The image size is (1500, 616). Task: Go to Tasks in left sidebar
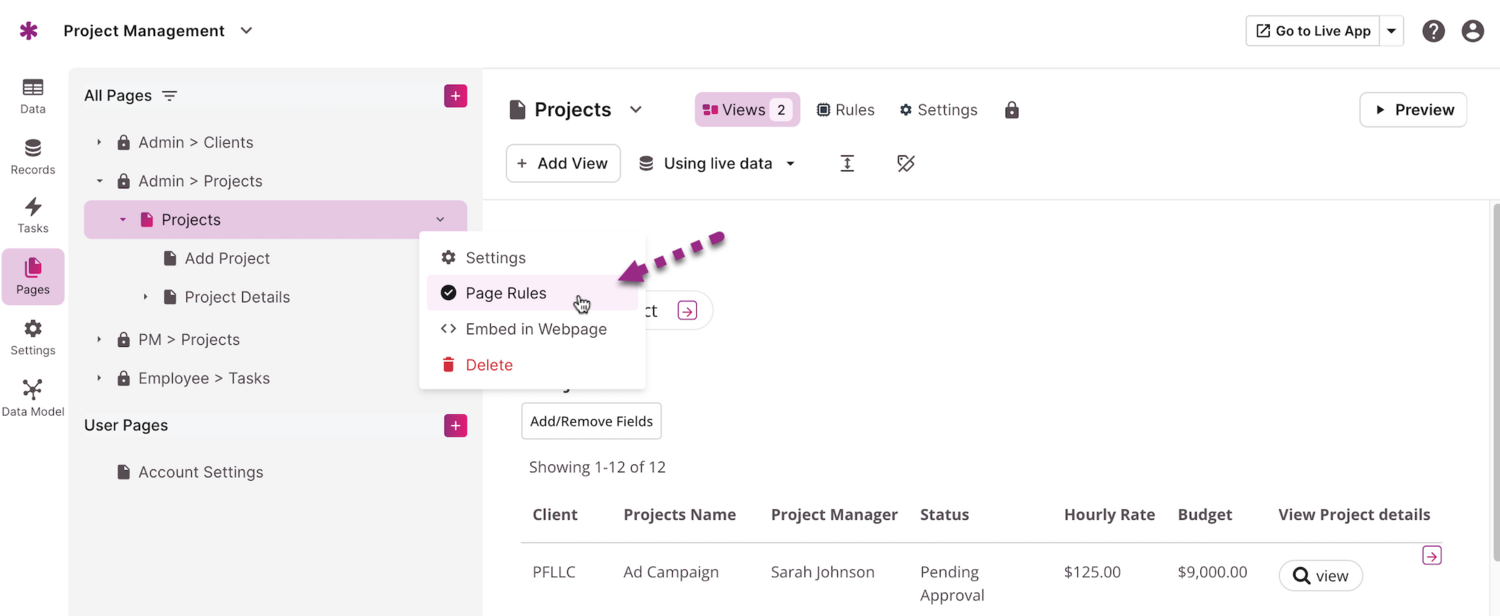point(33,215)
